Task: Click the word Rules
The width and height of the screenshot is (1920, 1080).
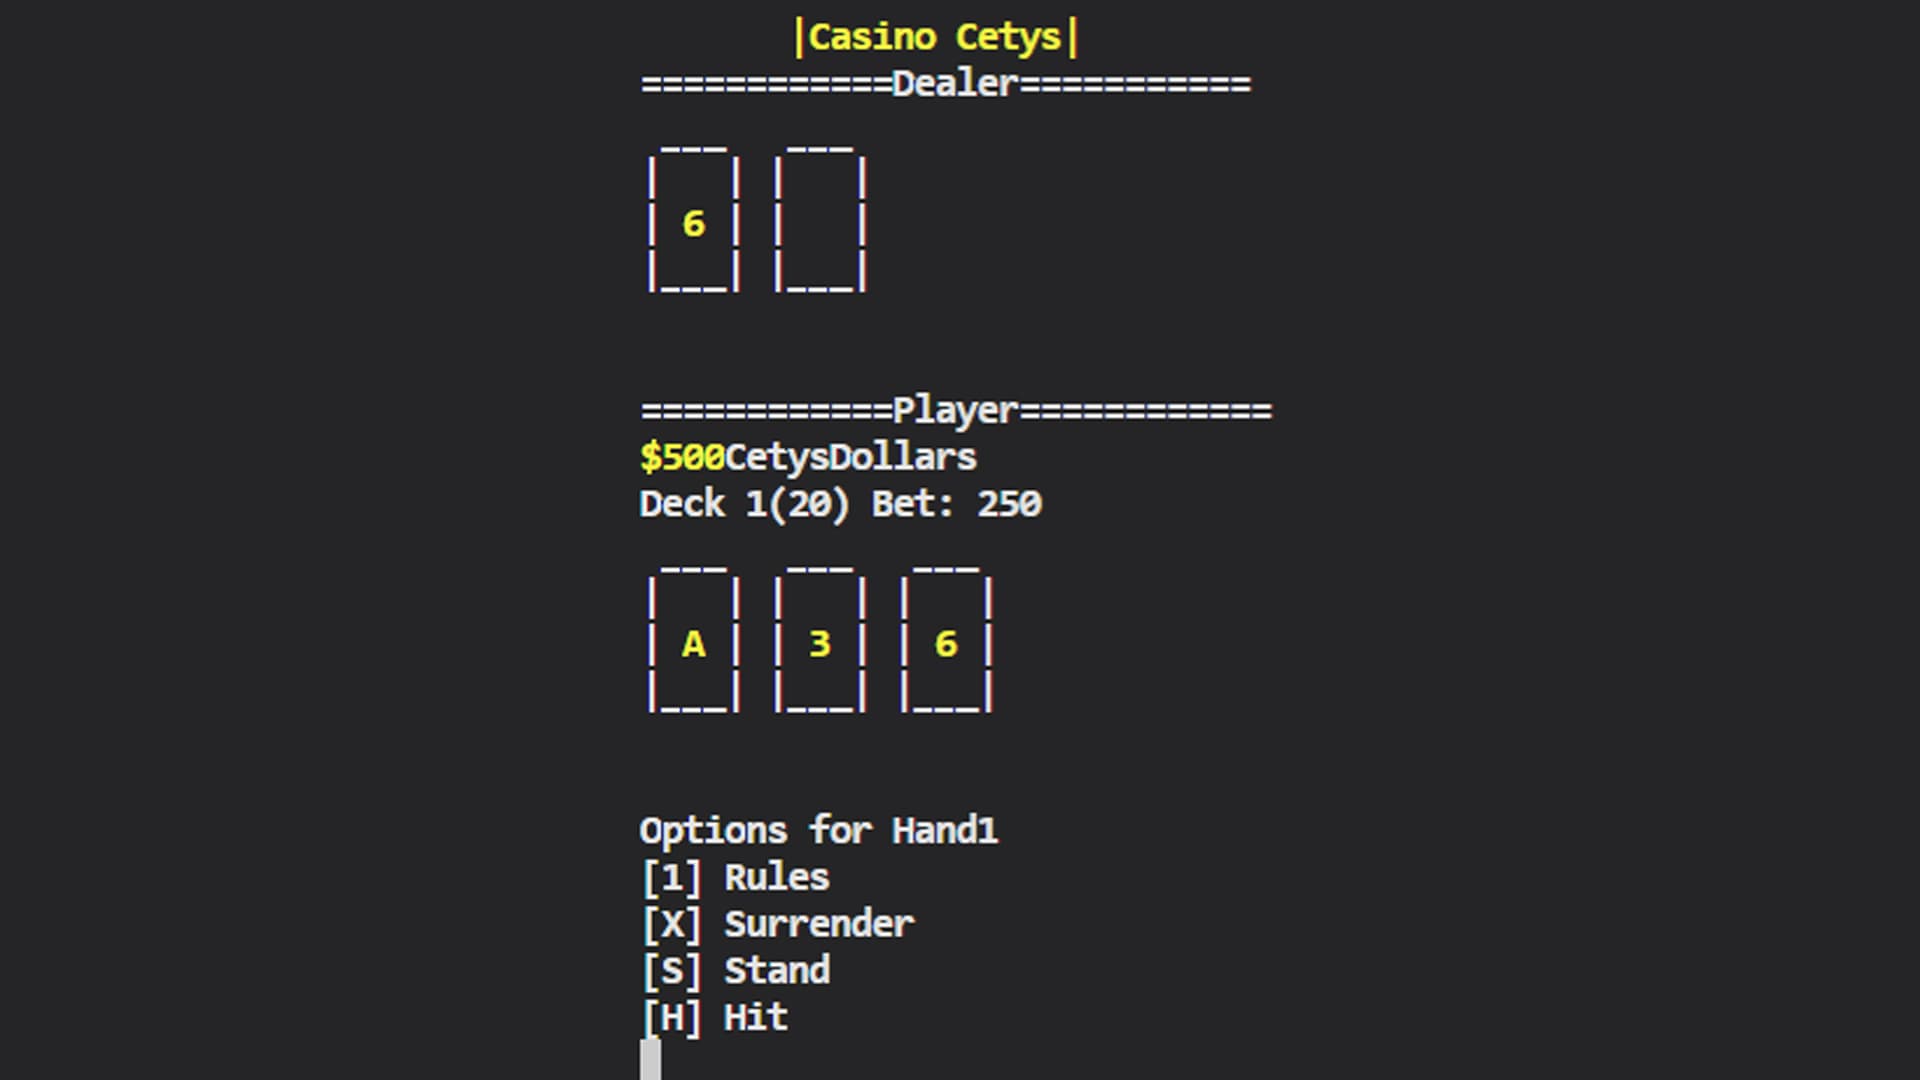Action: tap(777, 878)
